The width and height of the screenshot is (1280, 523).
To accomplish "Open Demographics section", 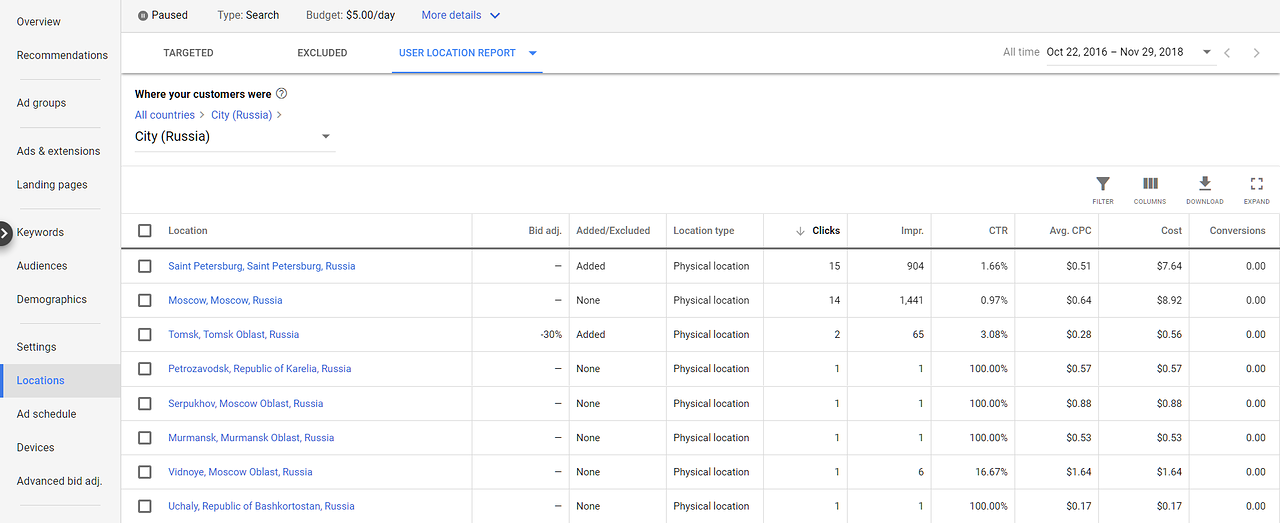I will pyautogui.click(x=52, y=300).
